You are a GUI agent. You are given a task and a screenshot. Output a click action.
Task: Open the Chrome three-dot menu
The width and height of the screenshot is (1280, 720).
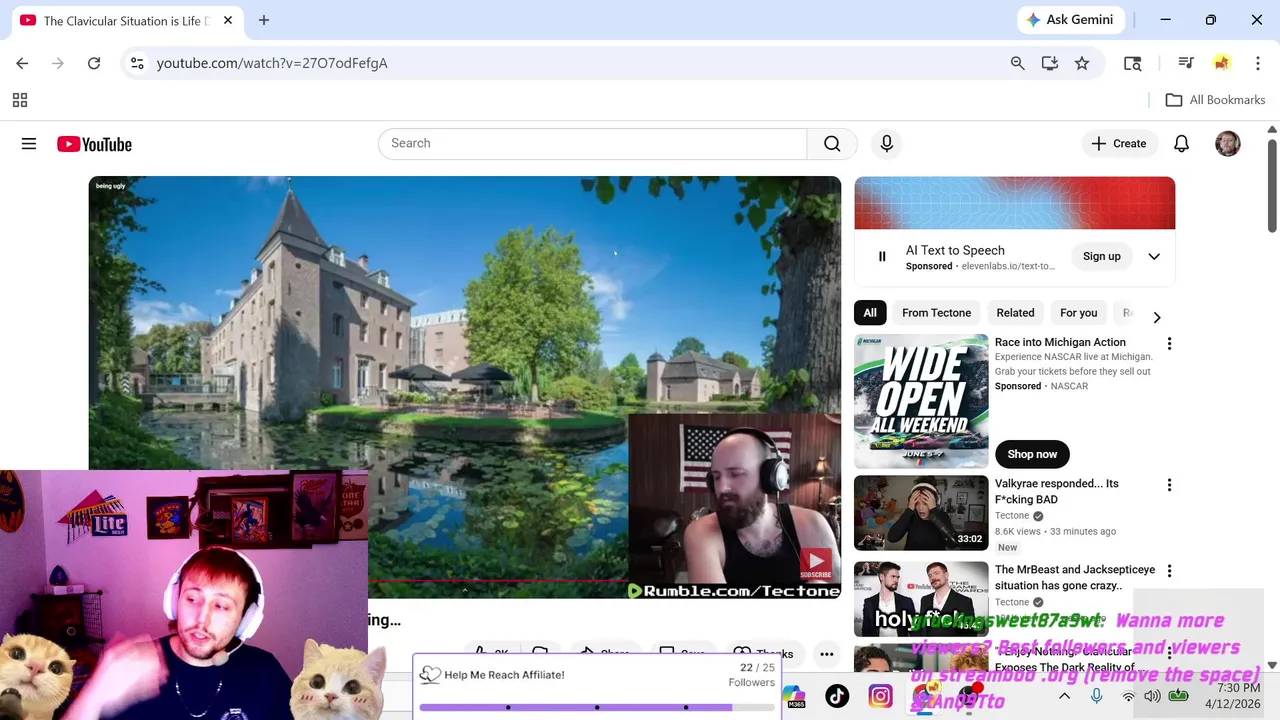(1257, 63)
